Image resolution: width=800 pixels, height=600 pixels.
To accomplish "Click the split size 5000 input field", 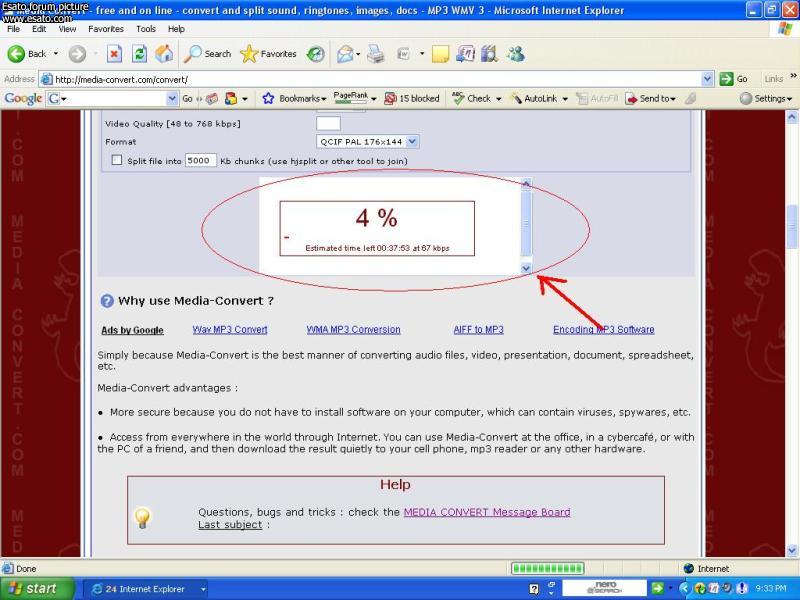I will pos(201,160).
